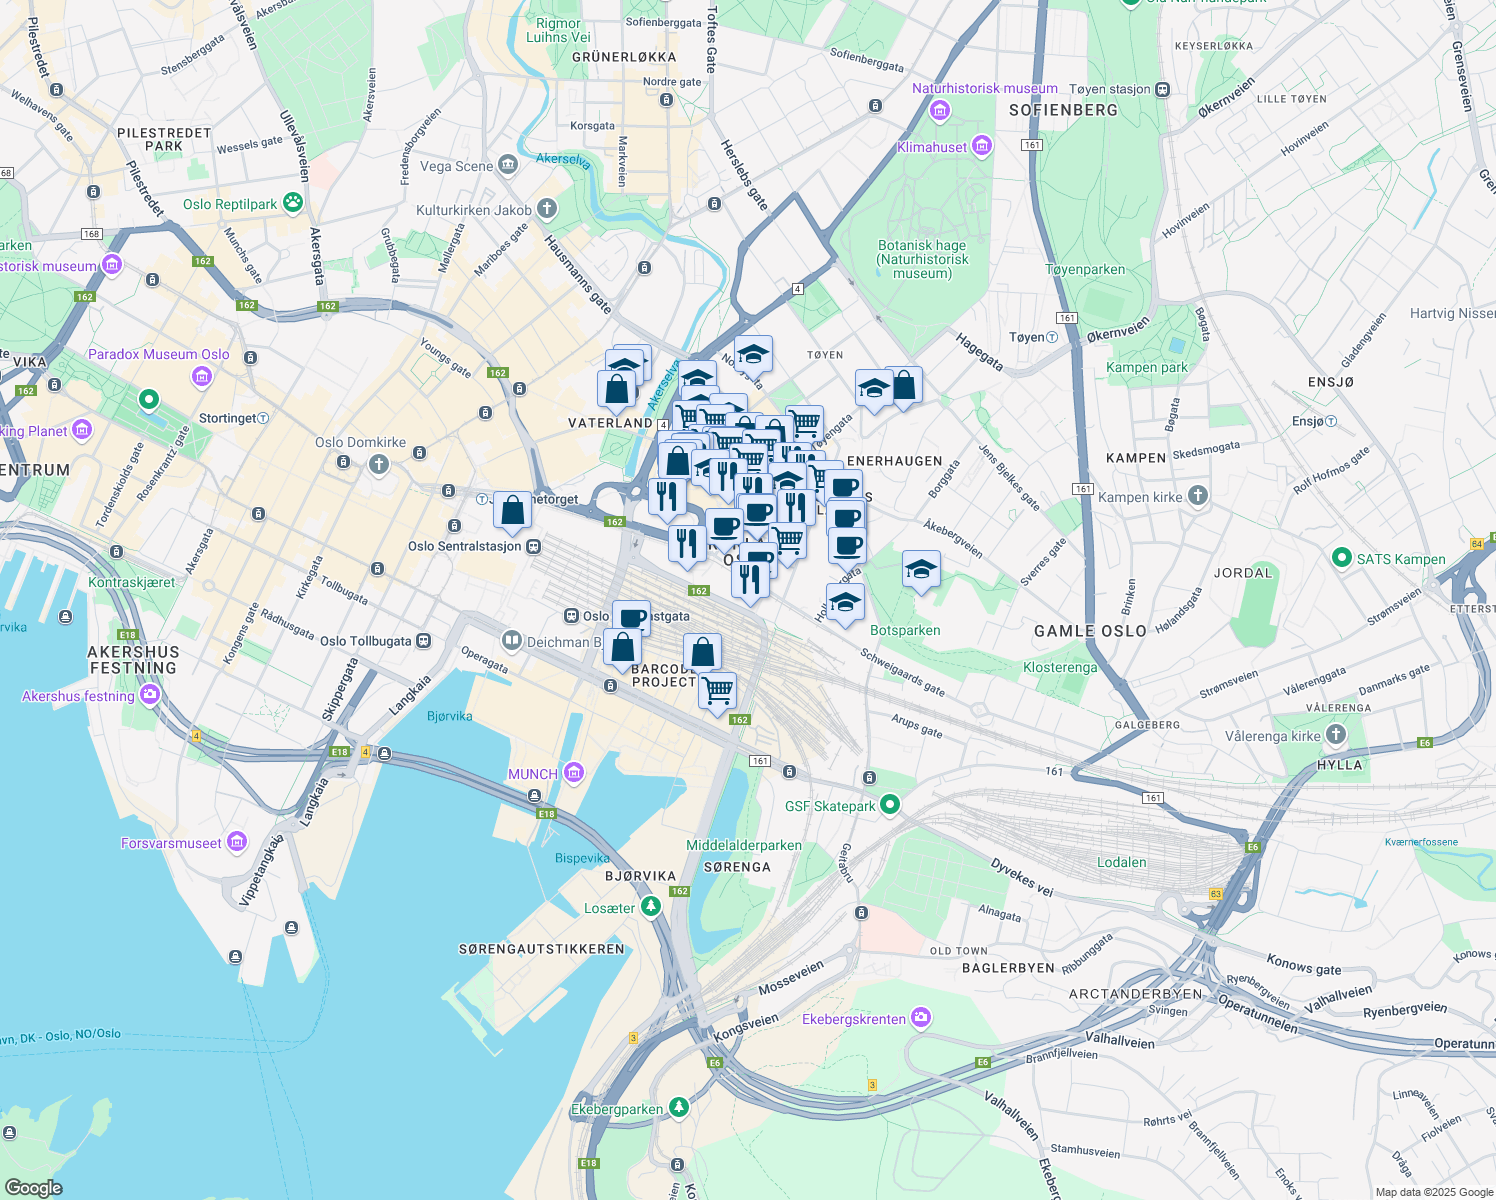This screenshot has width=1496, height=1200.
Task: Click the Klimahuset museum icon
Action: click(x=982, y=147)
